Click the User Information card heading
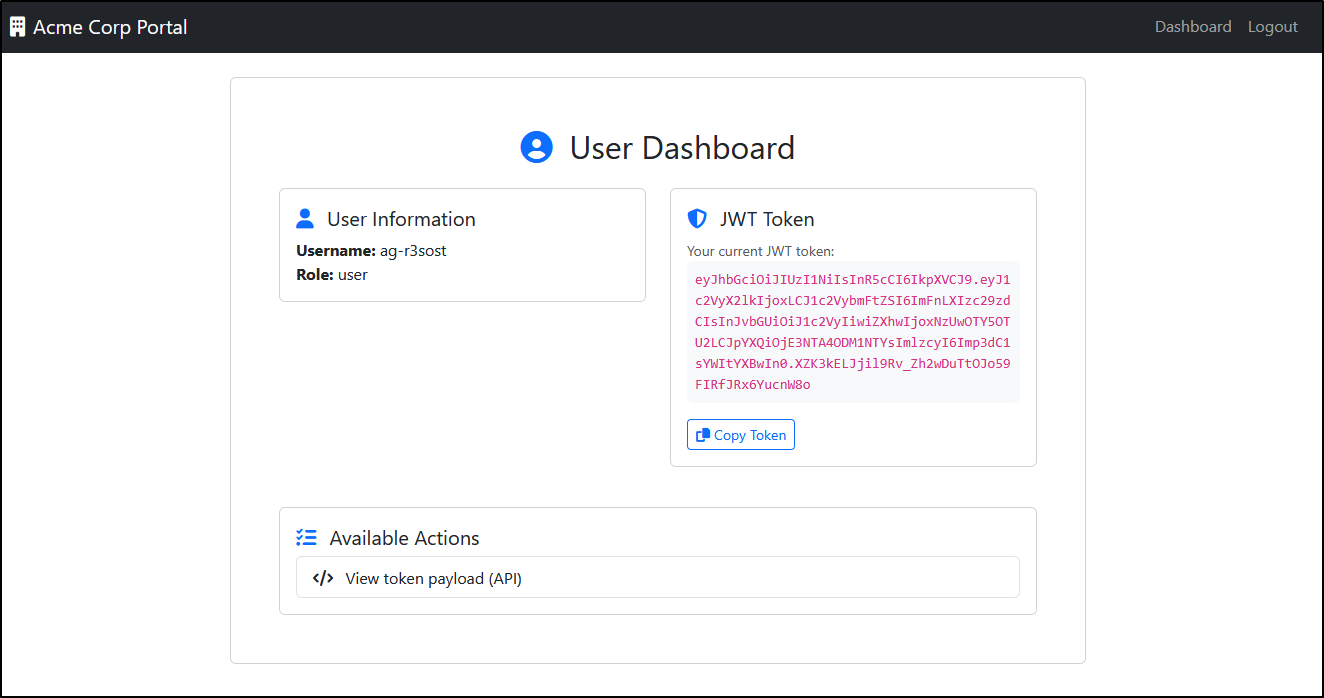1324x698 pixels. (x=401, y=219)
